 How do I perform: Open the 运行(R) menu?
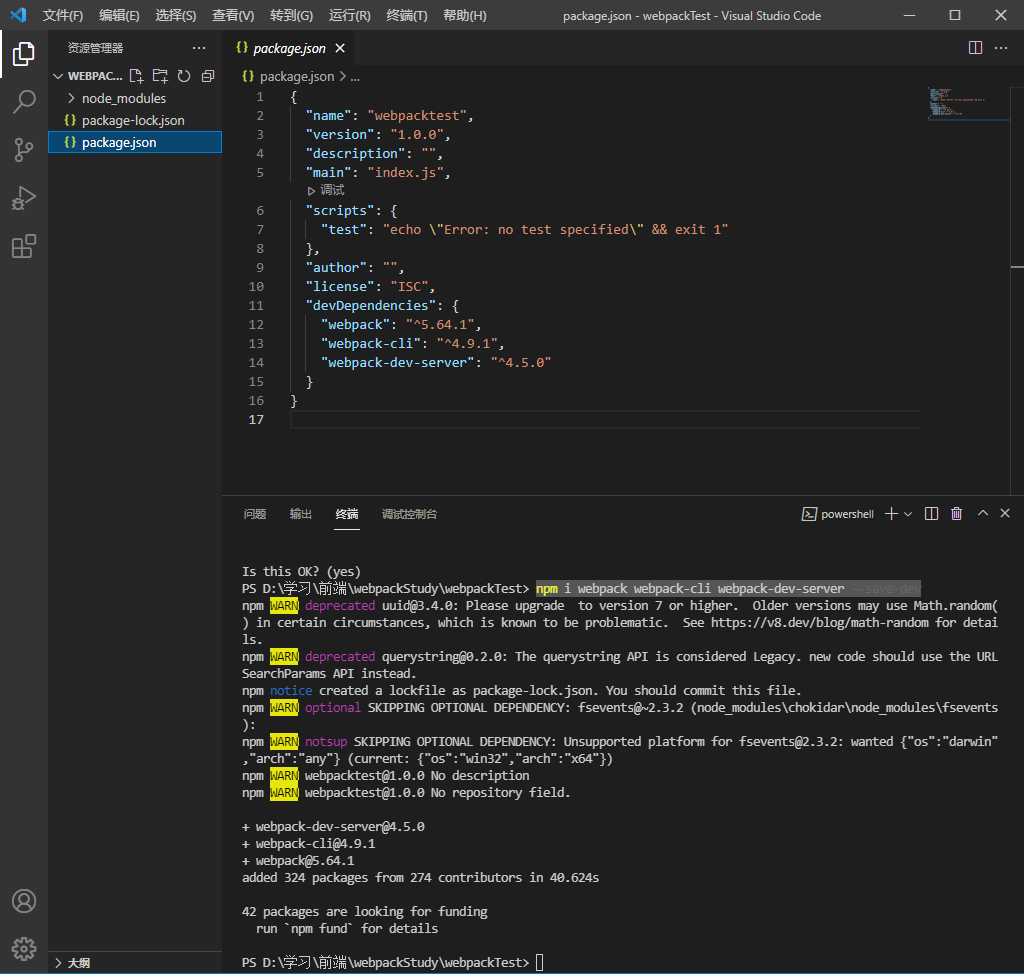click(x=349, y=16)
